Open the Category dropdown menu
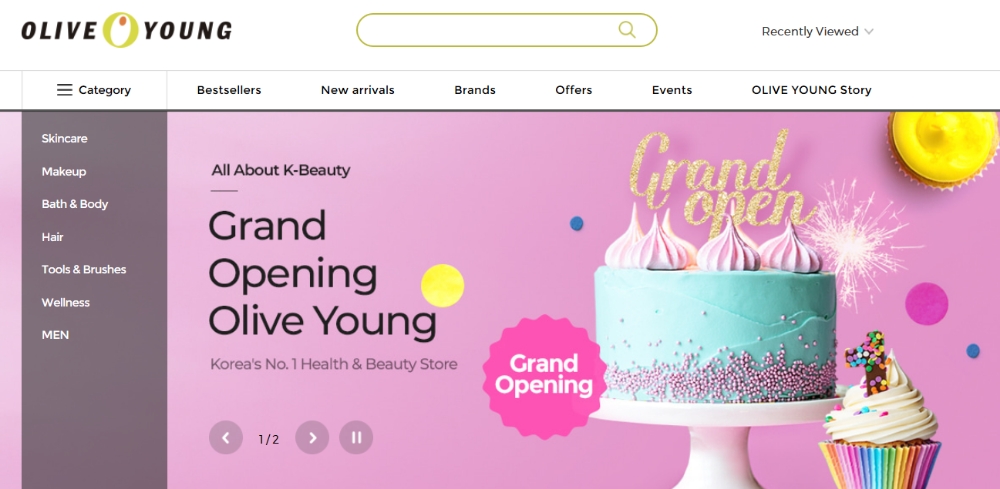The image size is (1000, 489). tap(94, 90)
